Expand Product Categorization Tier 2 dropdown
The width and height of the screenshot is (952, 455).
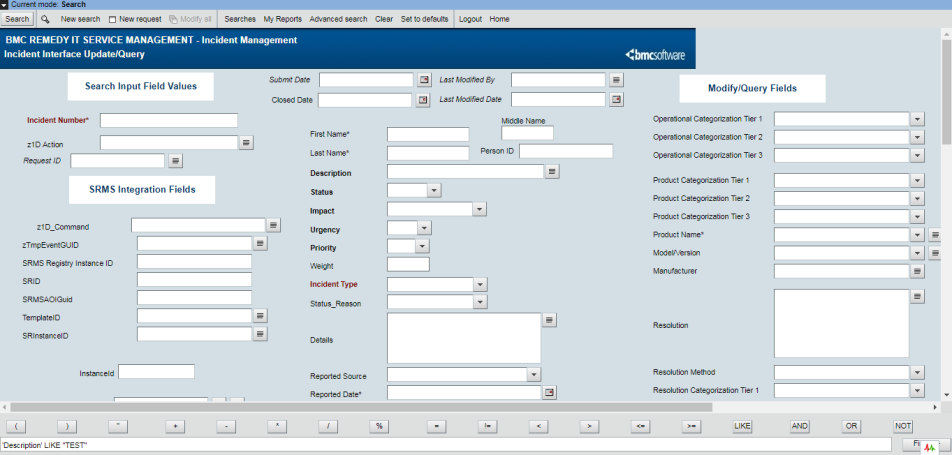(x=917, y=199)
